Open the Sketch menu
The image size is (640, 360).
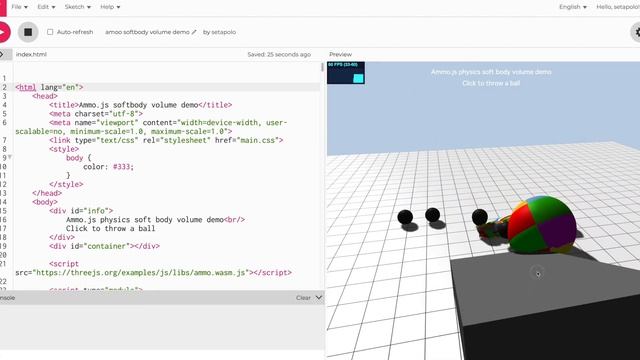[x=78, y=7]
